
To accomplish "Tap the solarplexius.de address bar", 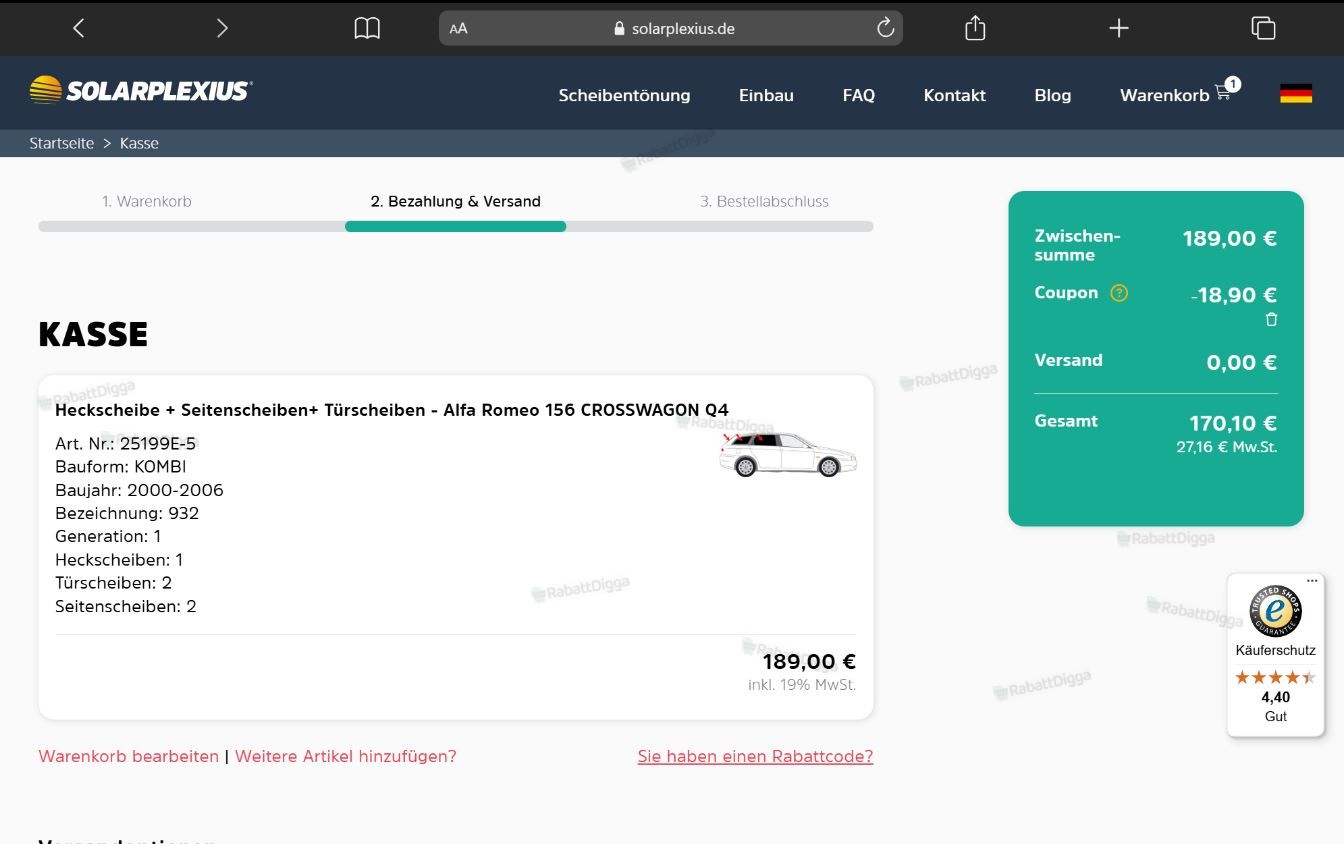I will click(x=671, y=28).
